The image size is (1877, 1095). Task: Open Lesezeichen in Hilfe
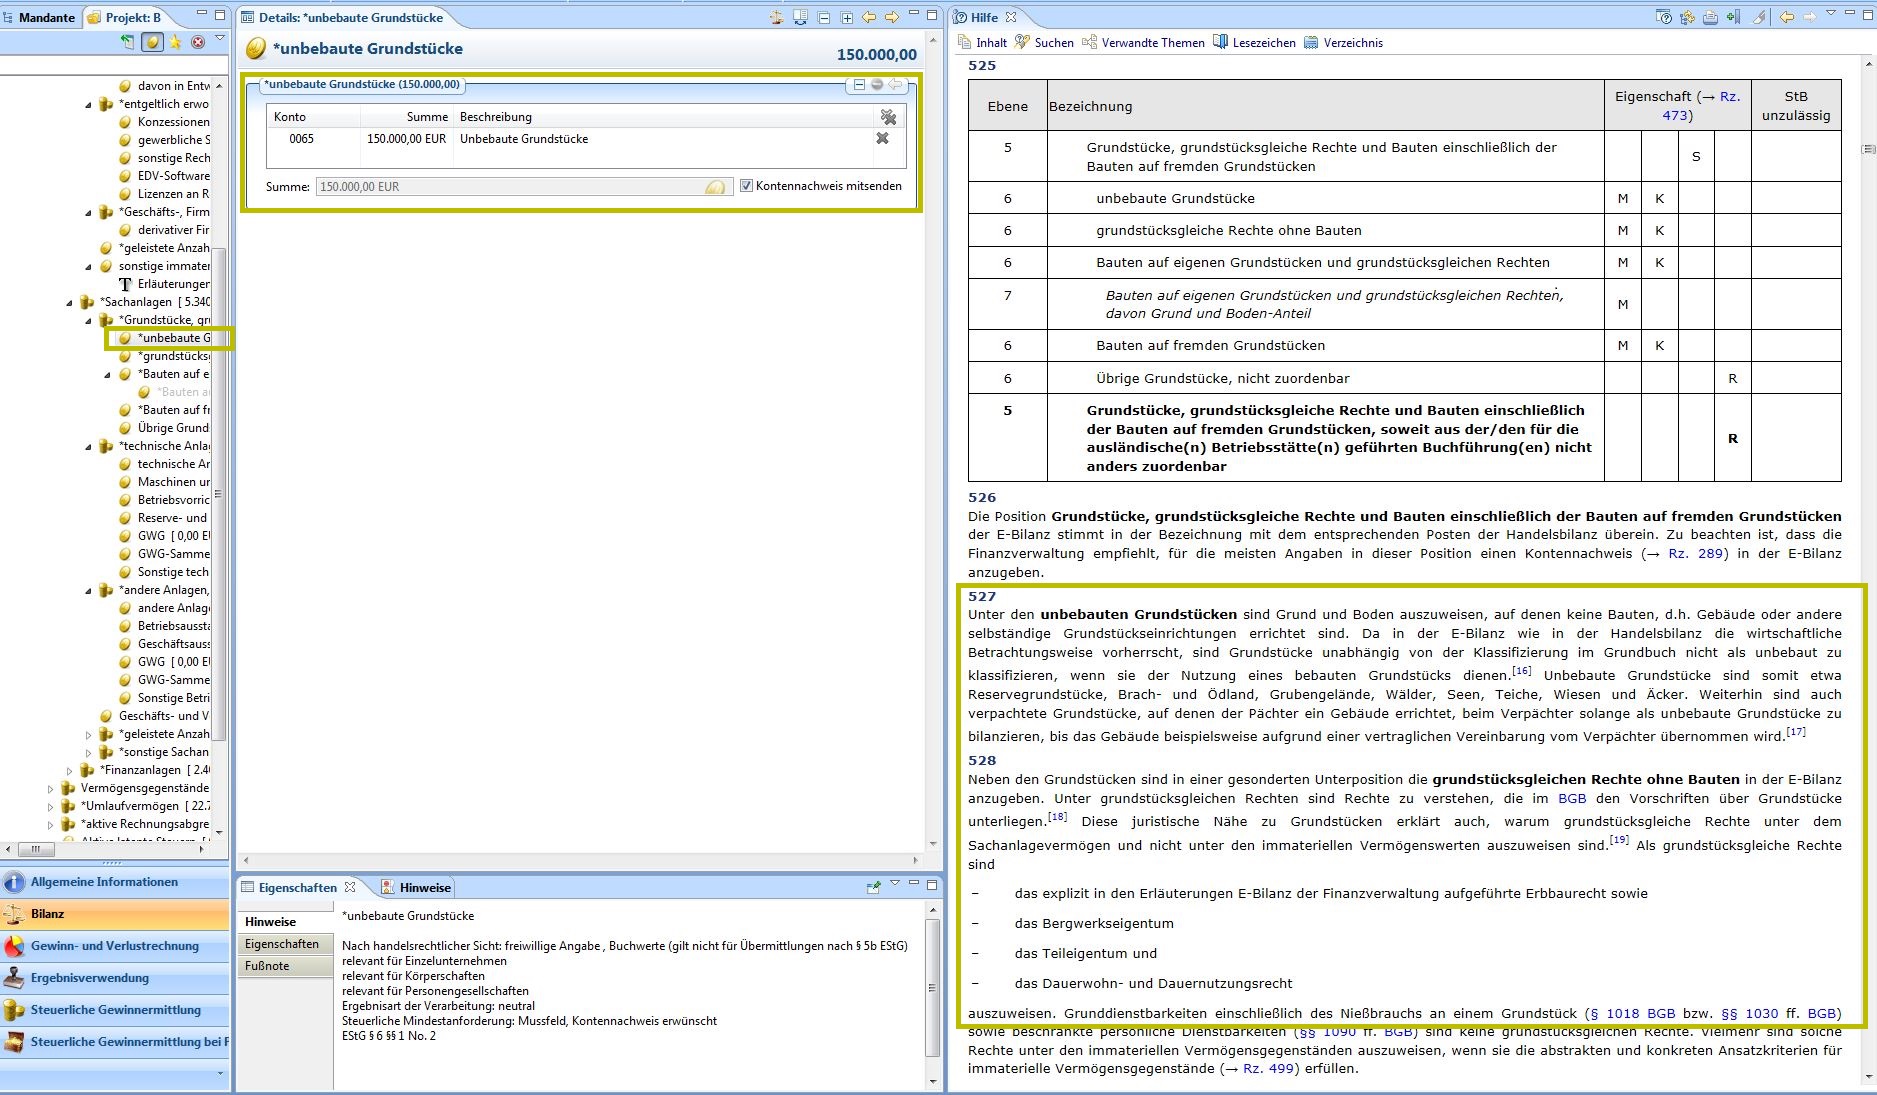point(1254,43)
